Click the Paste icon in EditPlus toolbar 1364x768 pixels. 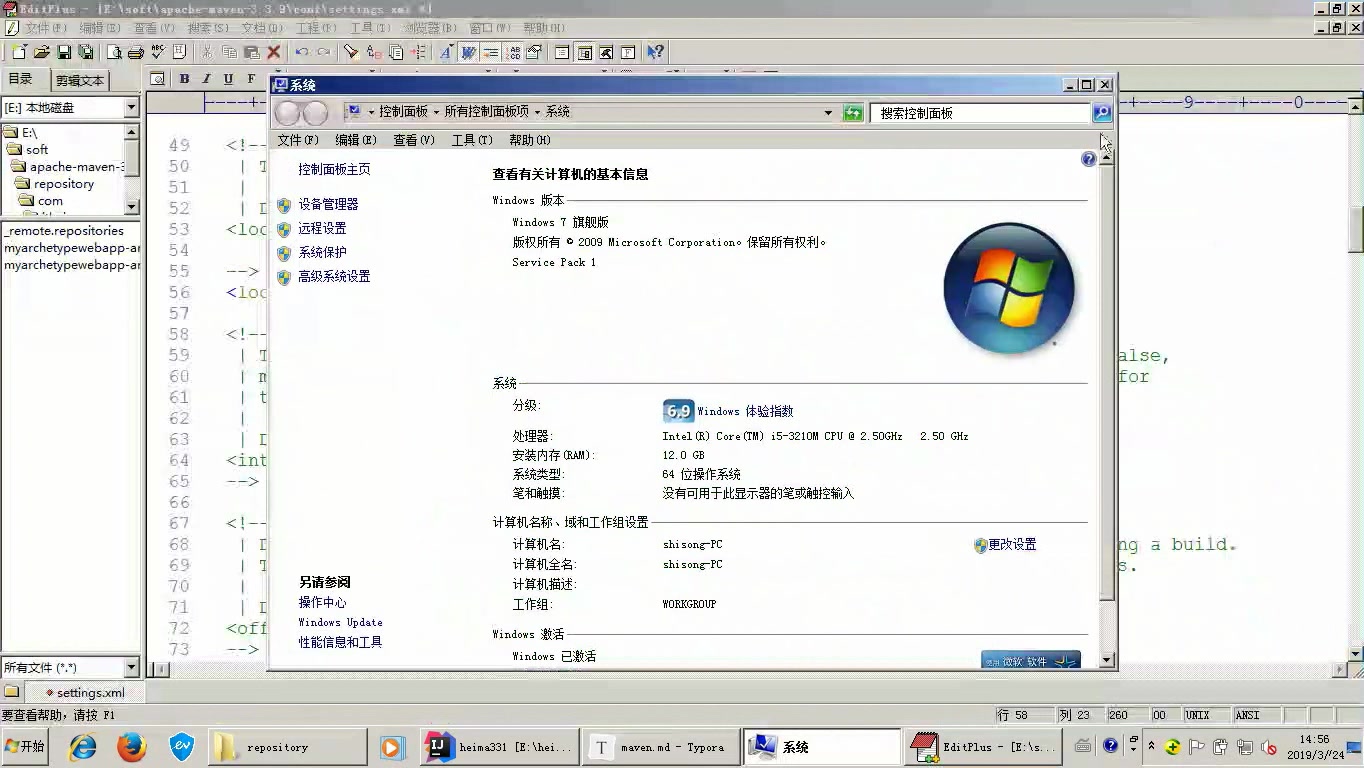coord(252,52)
